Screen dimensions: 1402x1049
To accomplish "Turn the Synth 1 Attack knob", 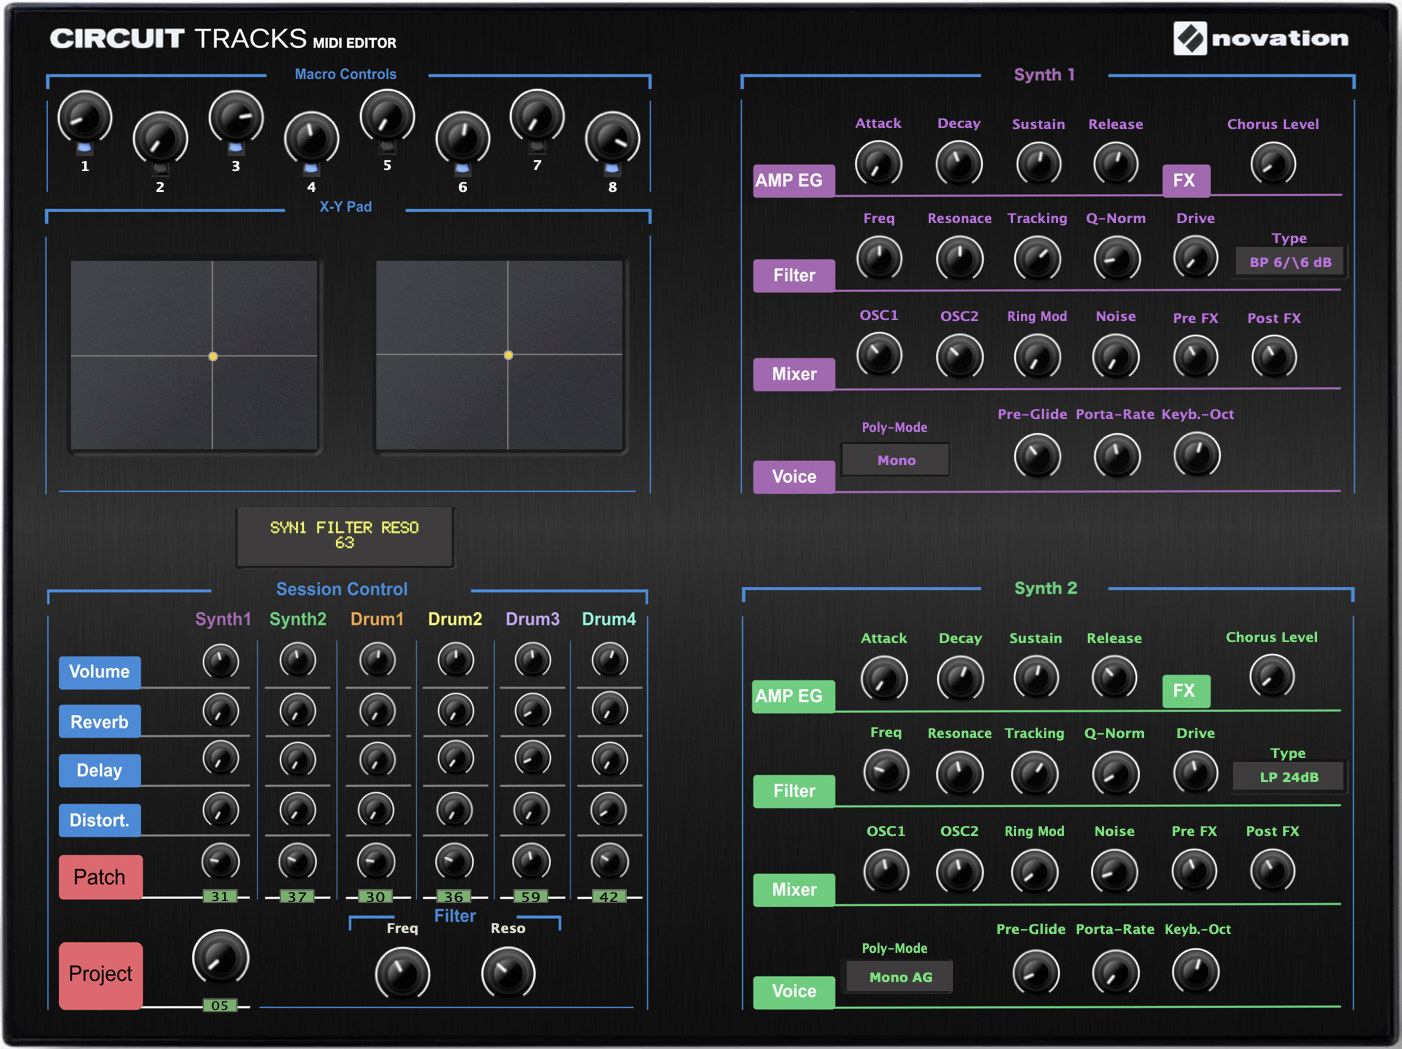I will click(878, 163).
